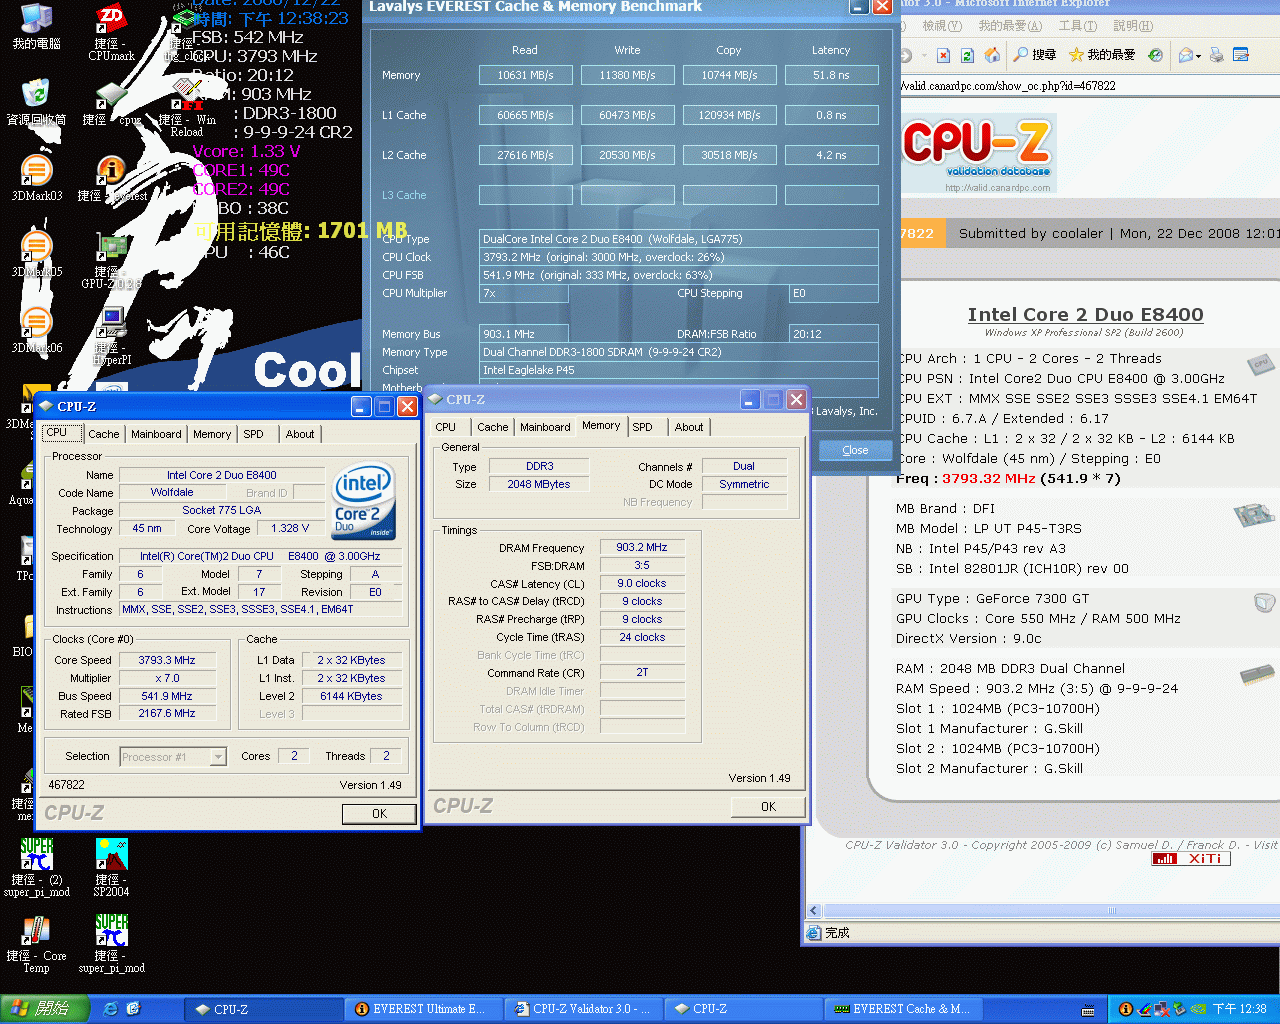Viewport: 1280px width, 1024px height.
Task: Open the 我的最愛(A) Favorites menu in Internet Explorer
Action: (x=1010, y=26)
